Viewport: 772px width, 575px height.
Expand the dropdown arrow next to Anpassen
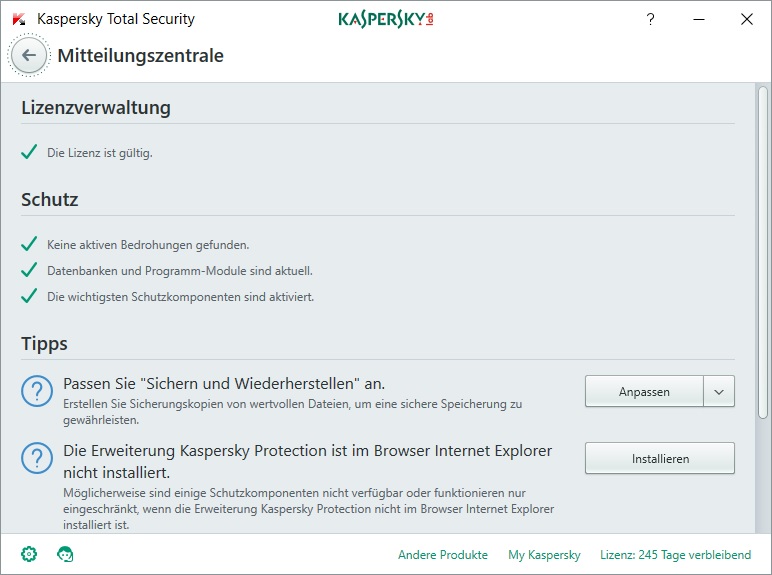(719, 392)
